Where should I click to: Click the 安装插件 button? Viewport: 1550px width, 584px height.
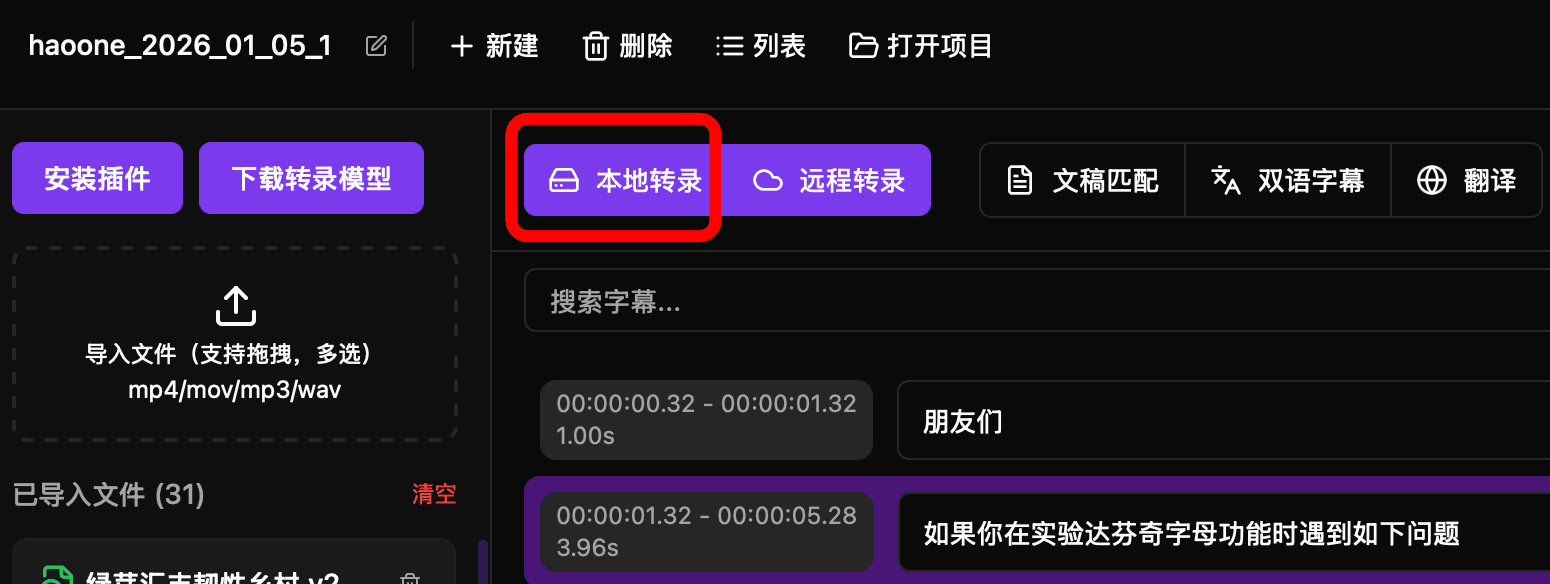click(x=97, y=178)
